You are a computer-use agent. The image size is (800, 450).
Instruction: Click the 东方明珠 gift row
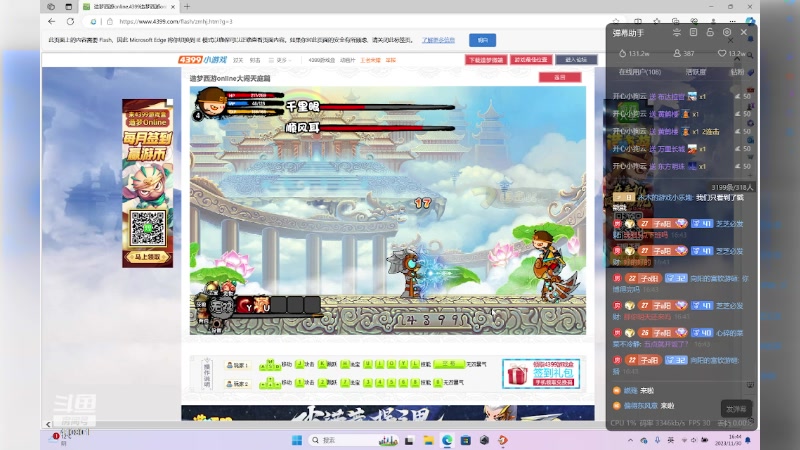pos(681,166)
